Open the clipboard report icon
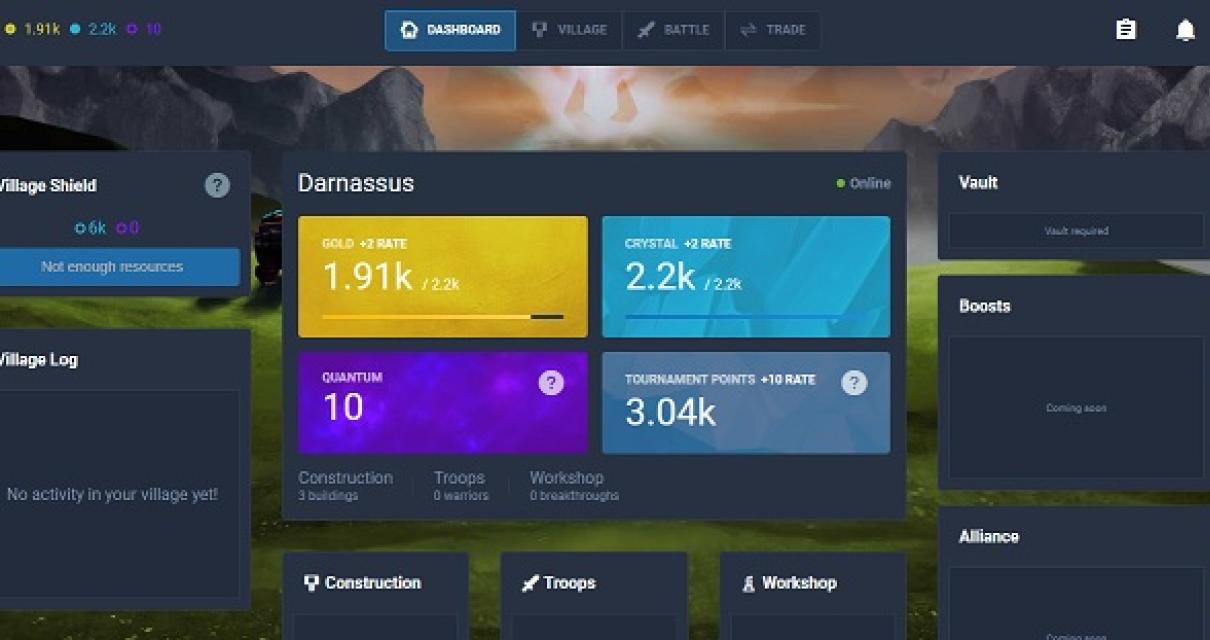Viewport: 1210px width, 640px height. [1125, 29]
